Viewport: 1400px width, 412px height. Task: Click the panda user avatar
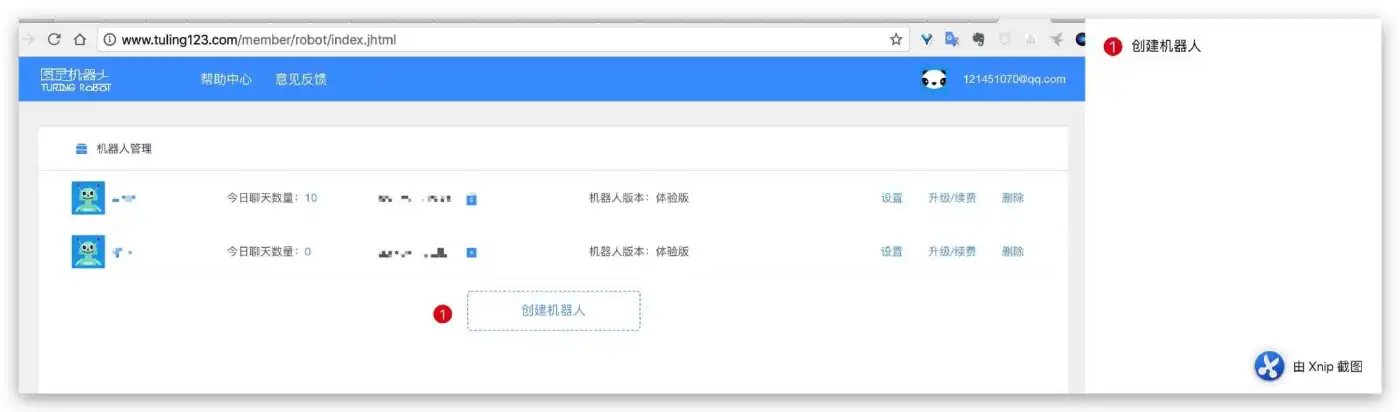[x=934, y=80]
